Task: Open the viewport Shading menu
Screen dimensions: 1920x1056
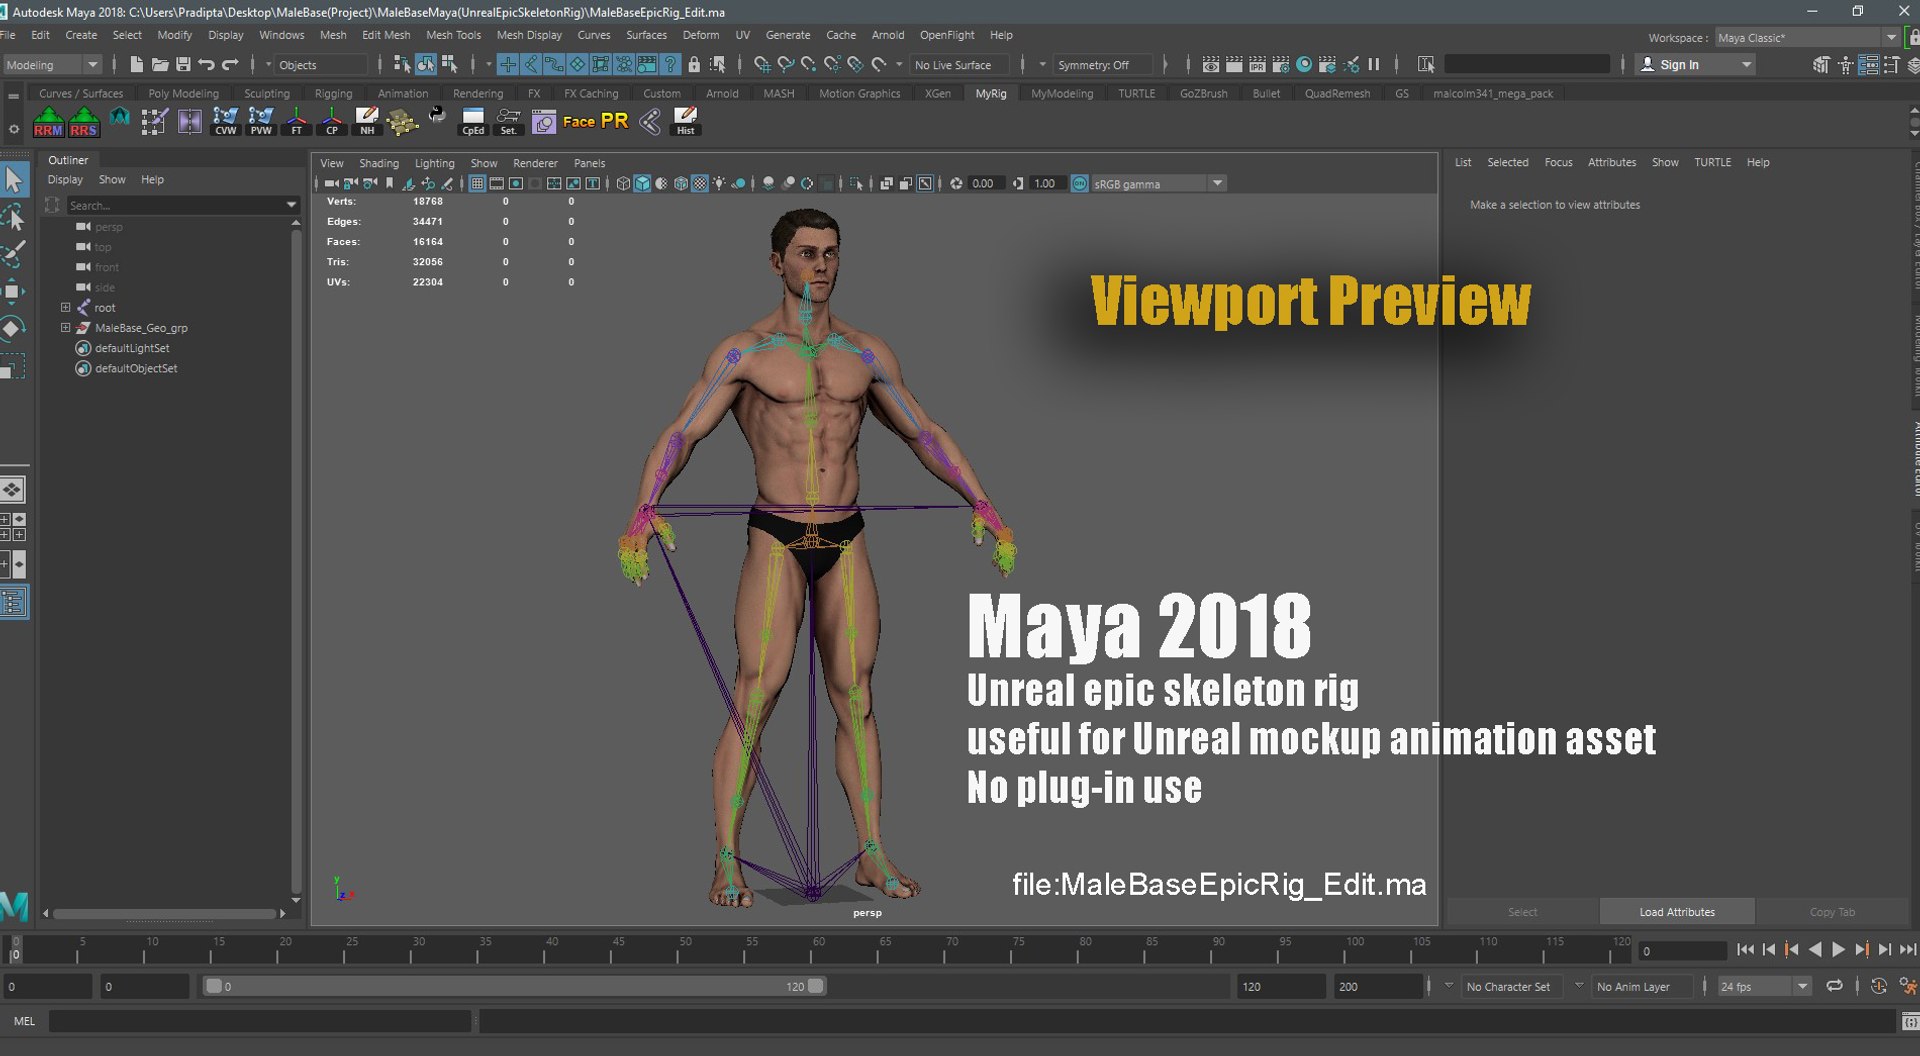Action: [x=378, y=163]
